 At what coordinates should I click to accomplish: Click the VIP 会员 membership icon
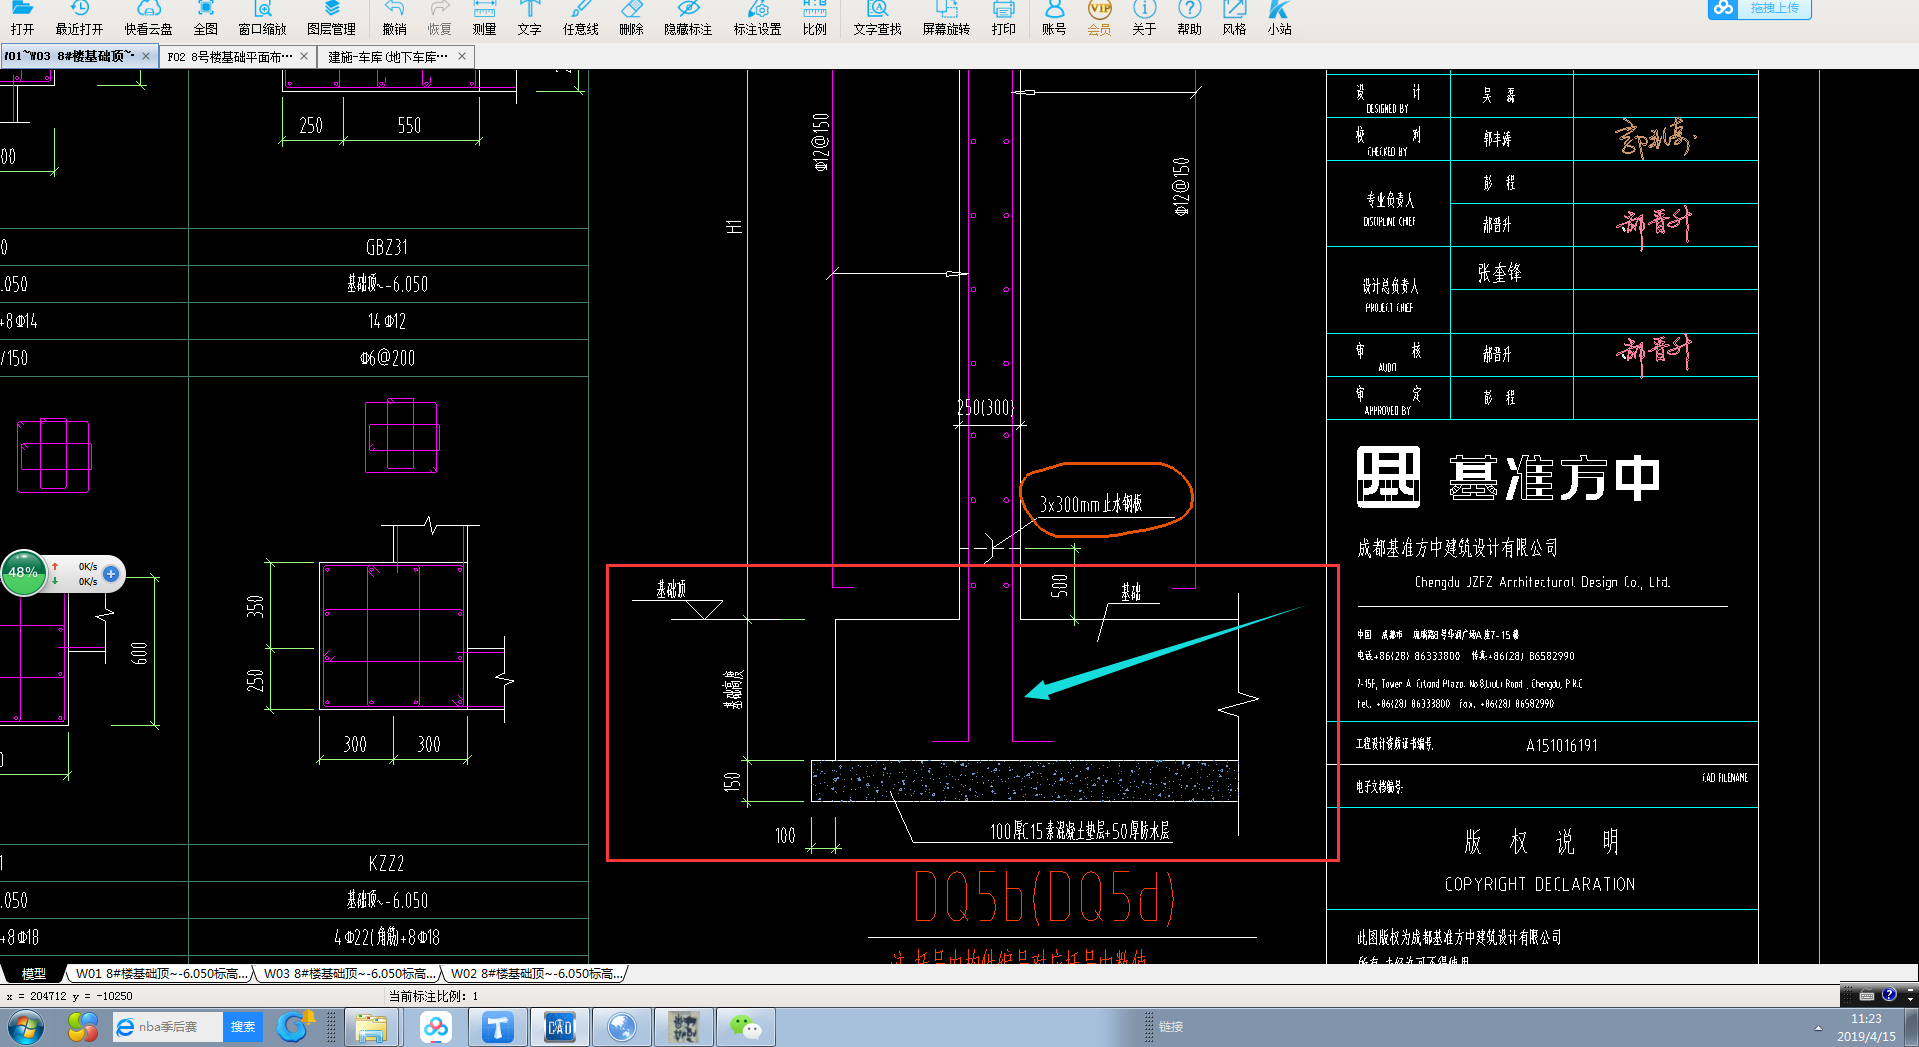pyautogui.click(x=1099, y=18)
